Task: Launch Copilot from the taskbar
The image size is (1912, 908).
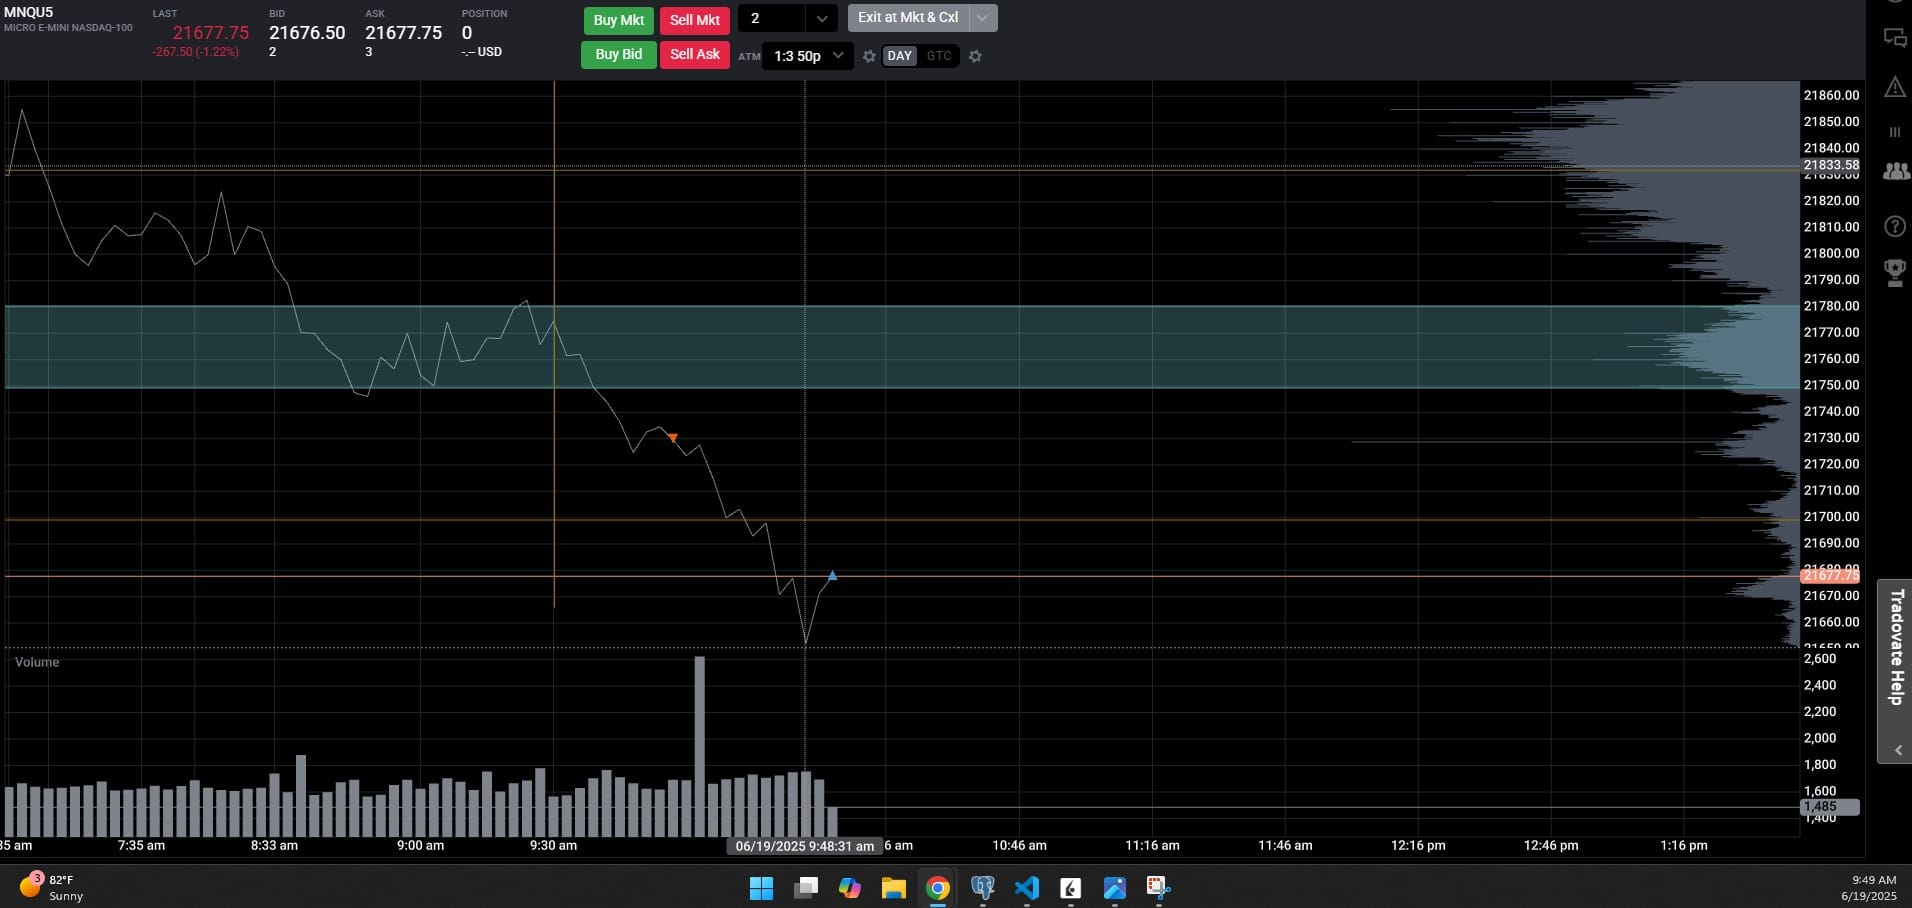Action: click(849, 887)
